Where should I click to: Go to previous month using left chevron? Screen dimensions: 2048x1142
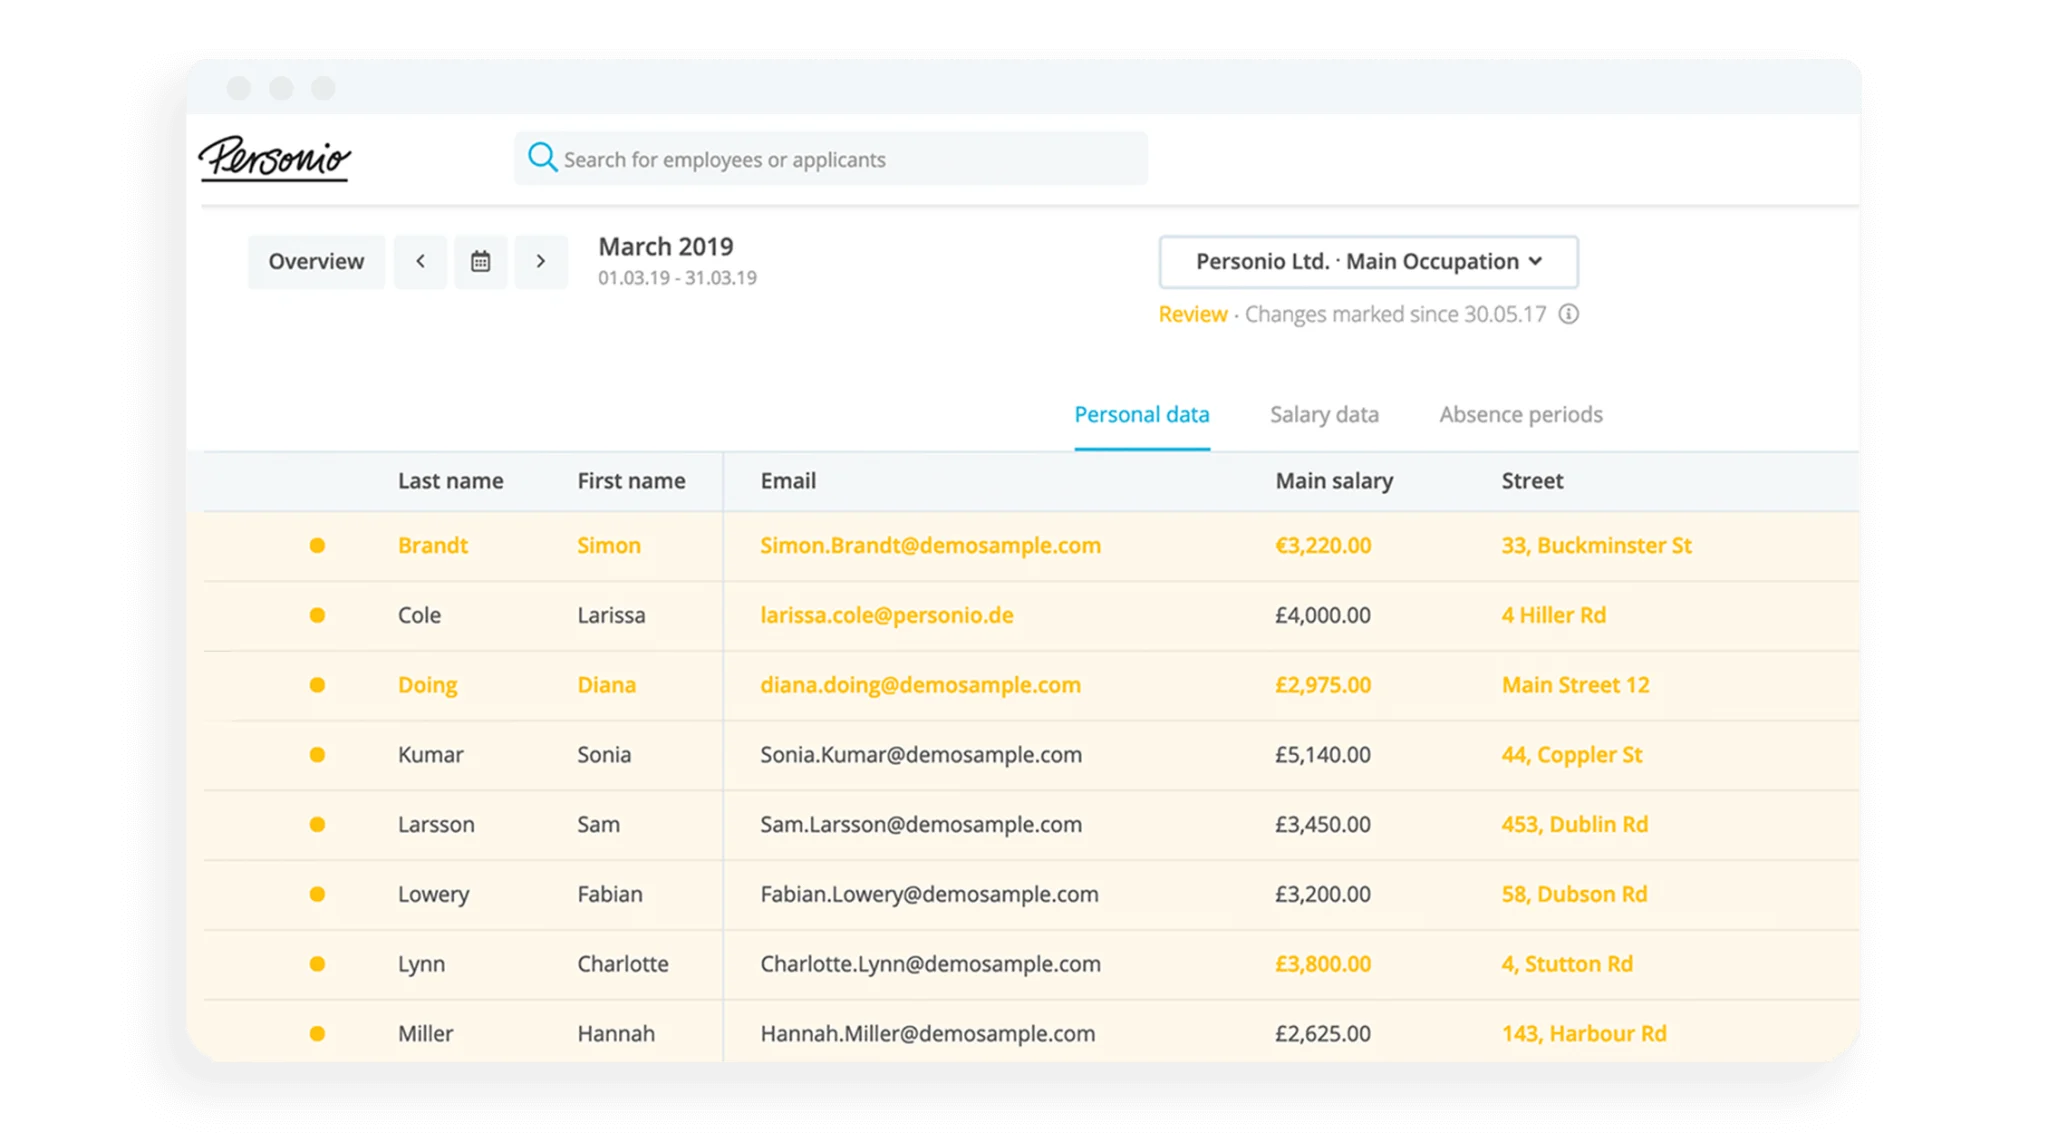420,261
